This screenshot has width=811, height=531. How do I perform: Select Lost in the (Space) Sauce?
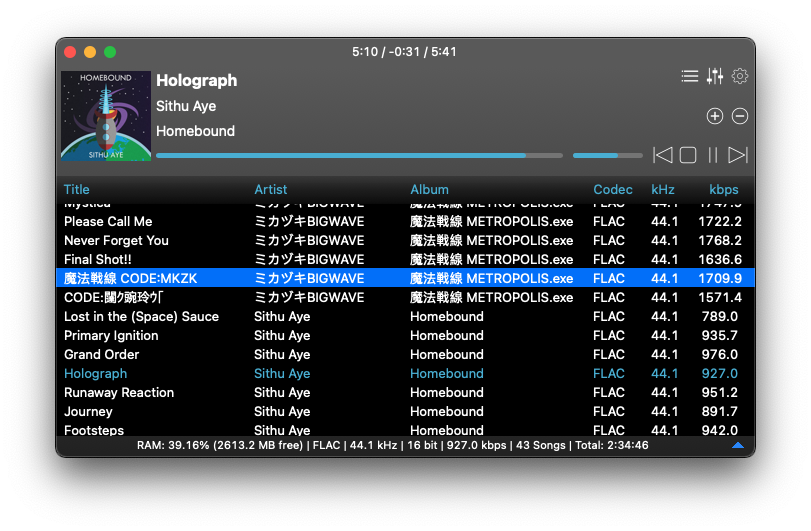[x=406, y=316]
